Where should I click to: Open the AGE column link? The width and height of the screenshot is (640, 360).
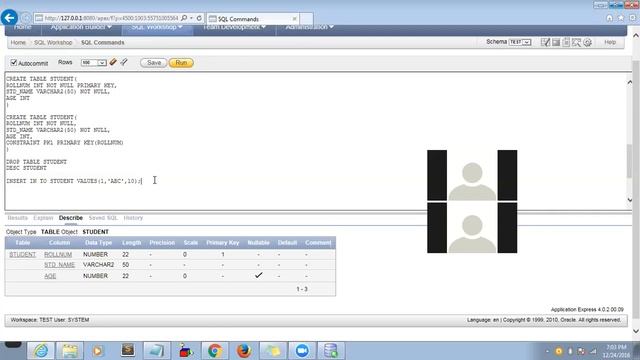[x=50, y=276]
